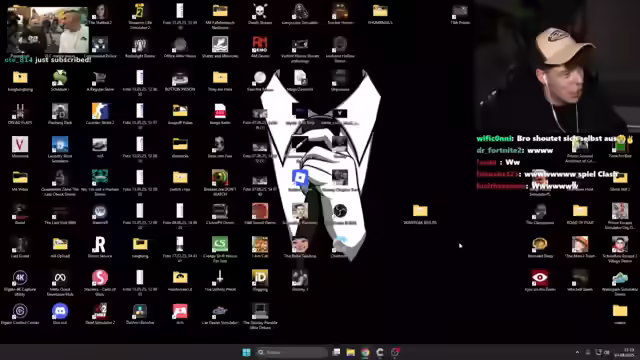
Task: Expand the system tray hidden icons chevron
Action: [577, 352]
